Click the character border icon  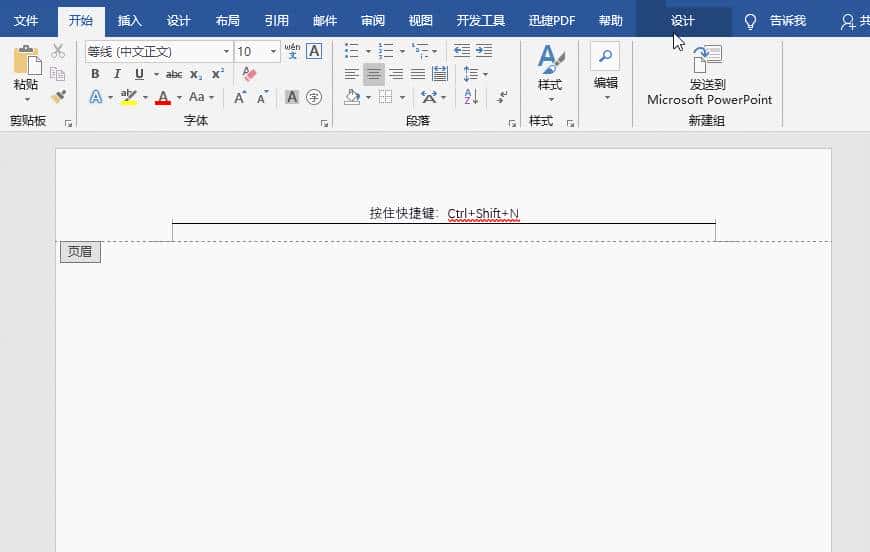pyautogui.click(x=314, y=51)
